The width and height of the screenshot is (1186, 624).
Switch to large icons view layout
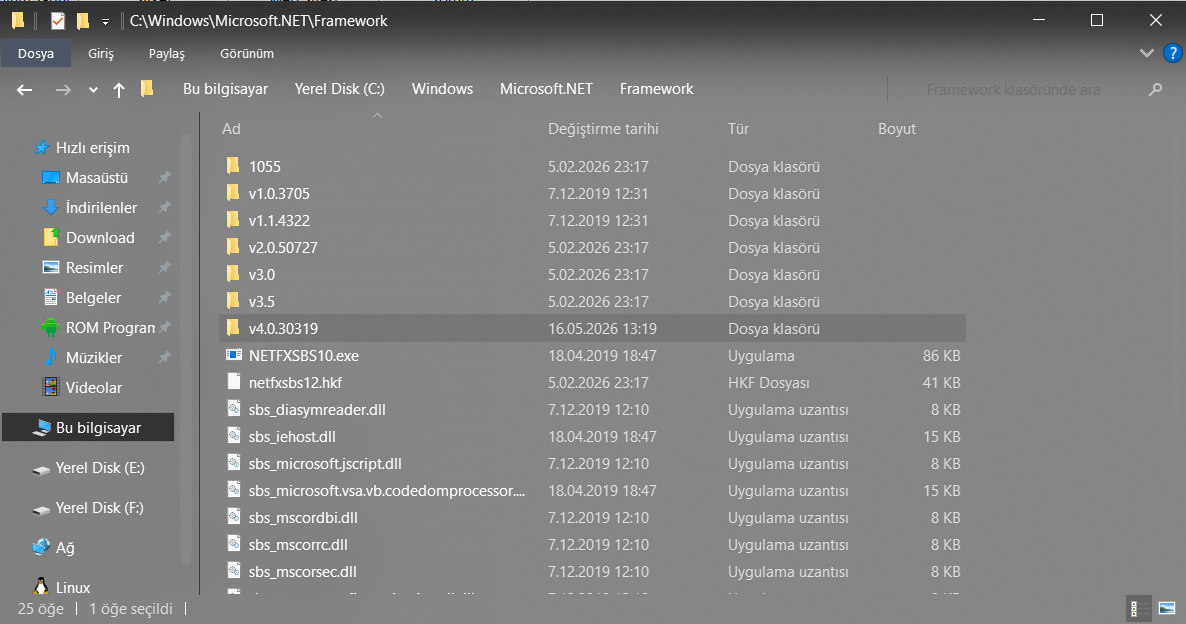click(x=1166, y=609)
